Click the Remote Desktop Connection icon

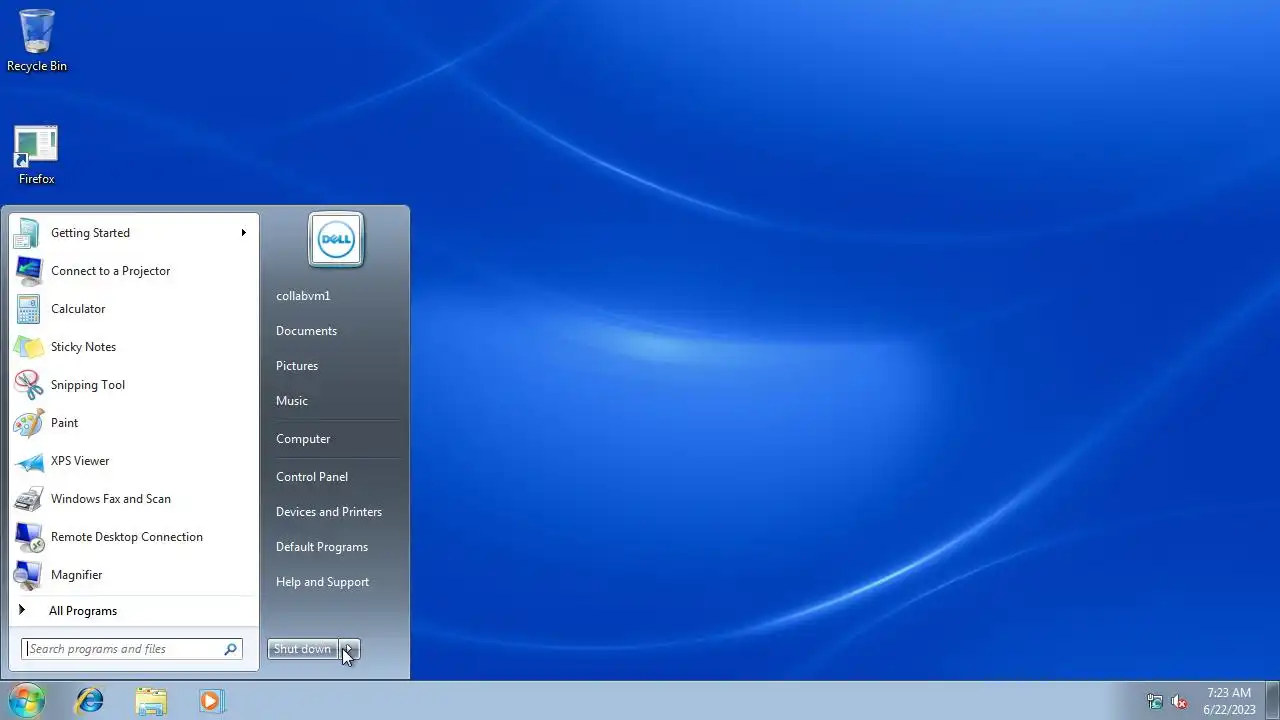point(28,537)
